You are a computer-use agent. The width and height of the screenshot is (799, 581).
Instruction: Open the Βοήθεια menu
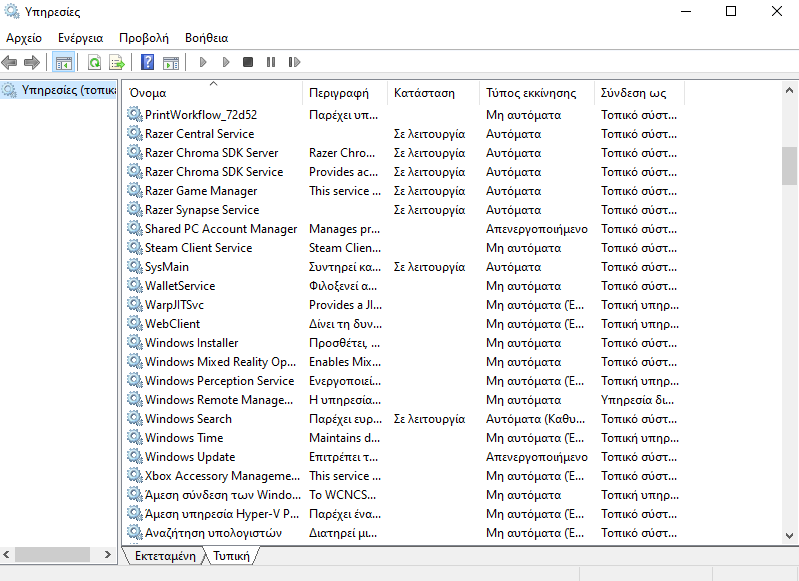[206, 38]
